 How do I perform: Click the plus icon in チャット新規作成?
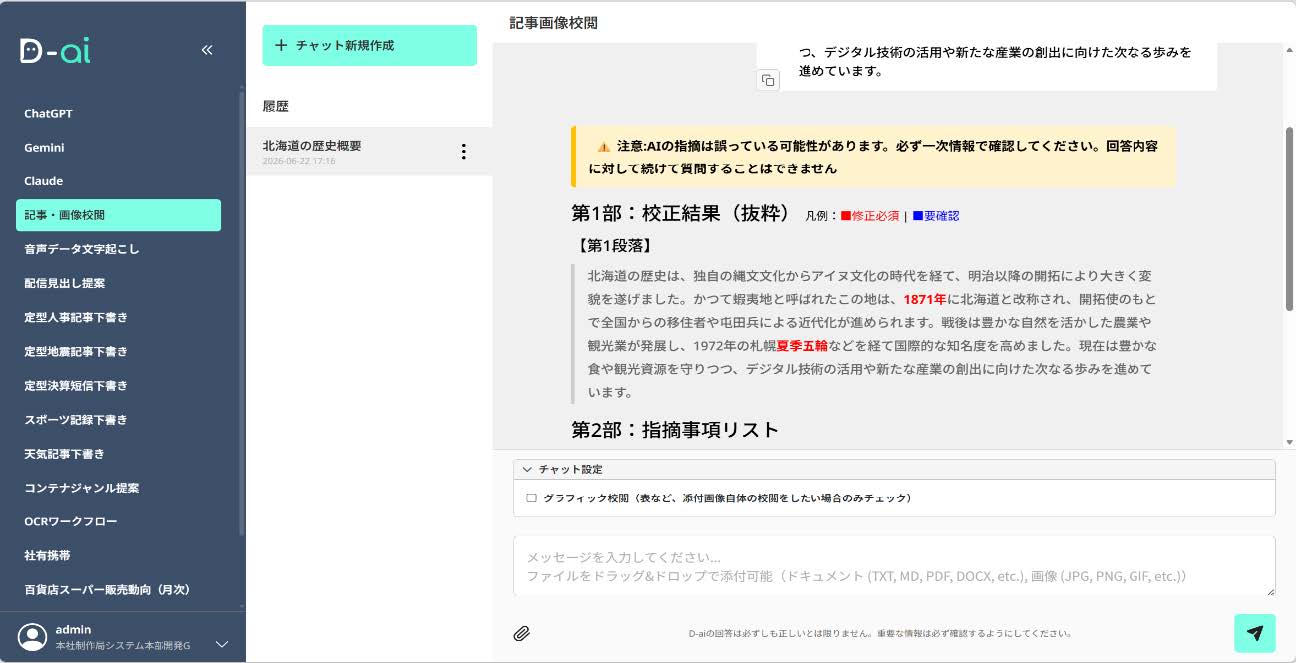(x=281, y=45)
